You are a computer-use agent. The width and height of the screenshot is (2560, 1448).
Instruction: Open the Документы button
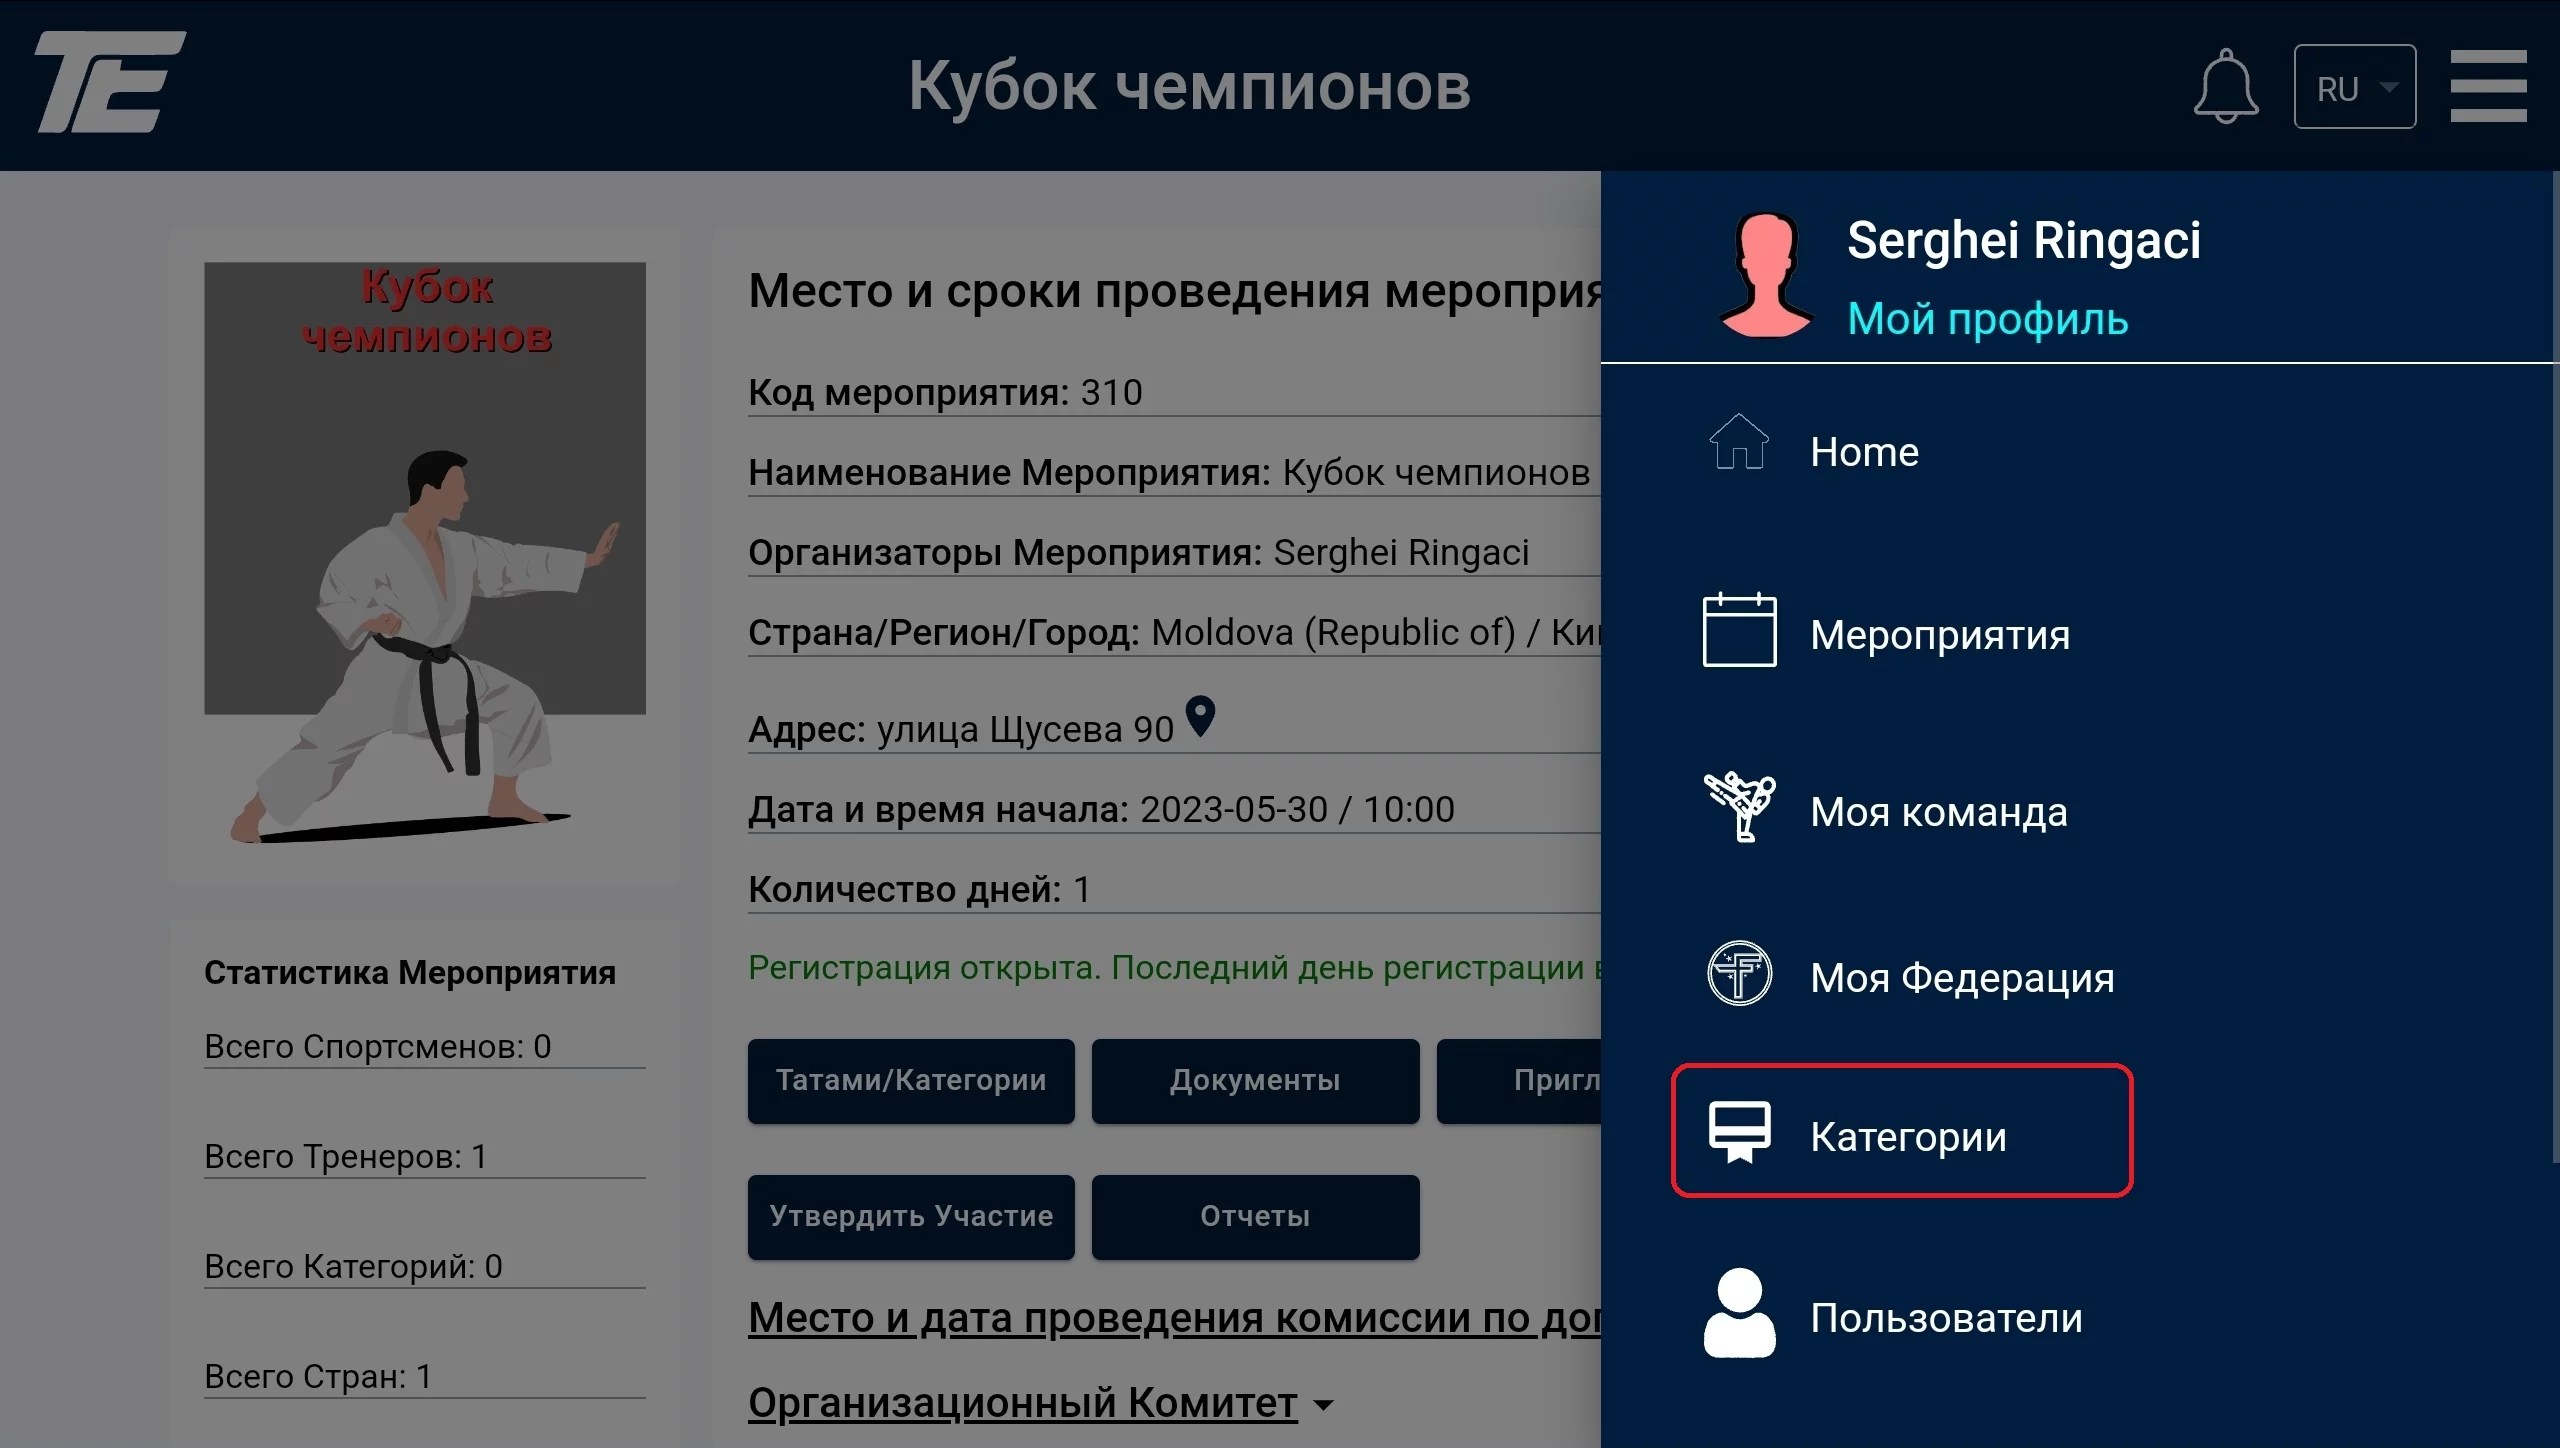[1255, 1081]
